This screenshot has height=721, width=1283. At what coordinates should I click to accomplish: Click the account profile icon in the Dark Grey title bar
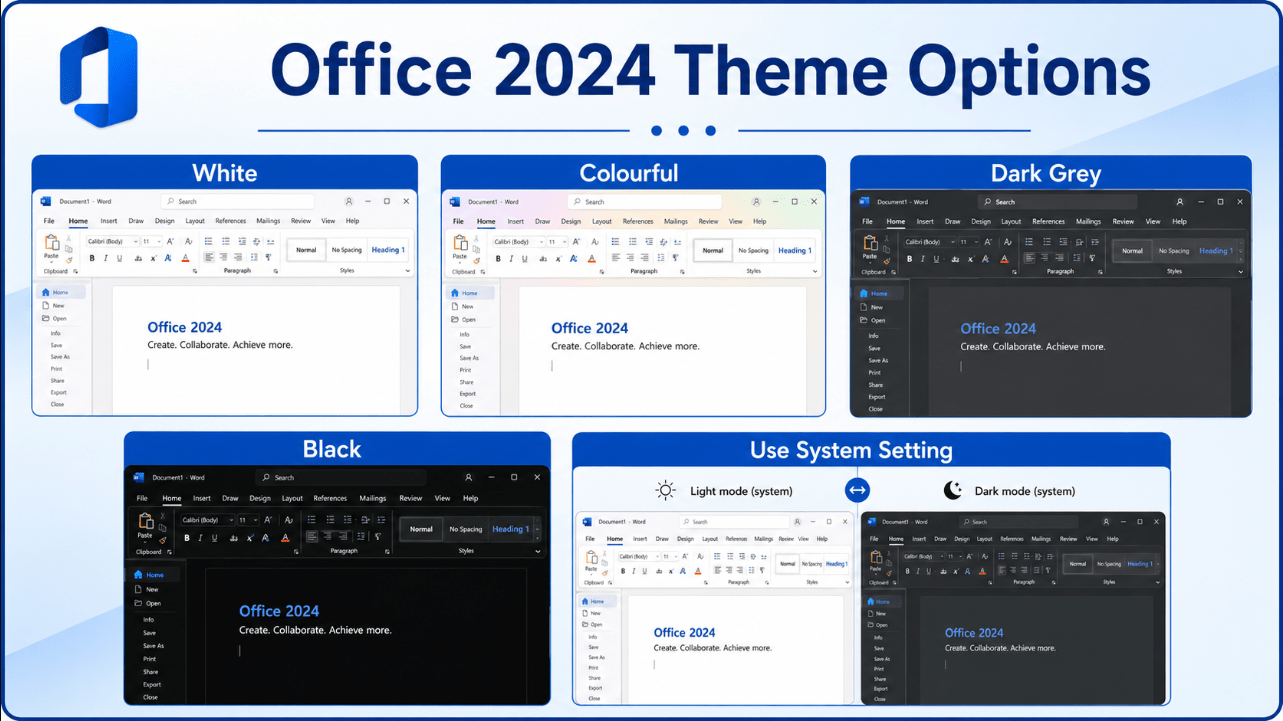1180,202
